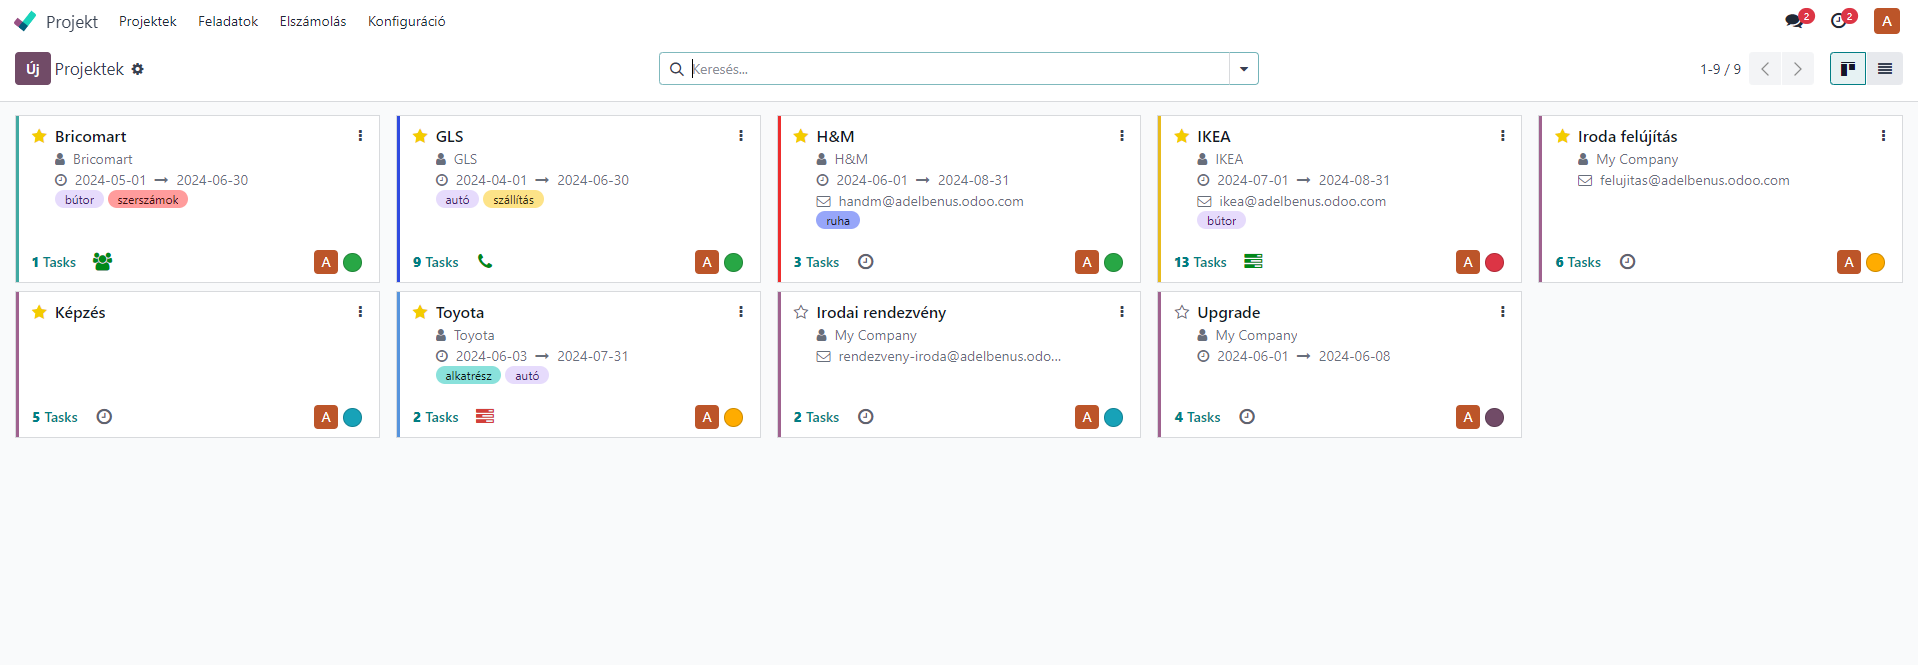This screenshot has height=665, width=1918.
Task: Click the user avatar on the H&M card
Action: click(1087, 262)
